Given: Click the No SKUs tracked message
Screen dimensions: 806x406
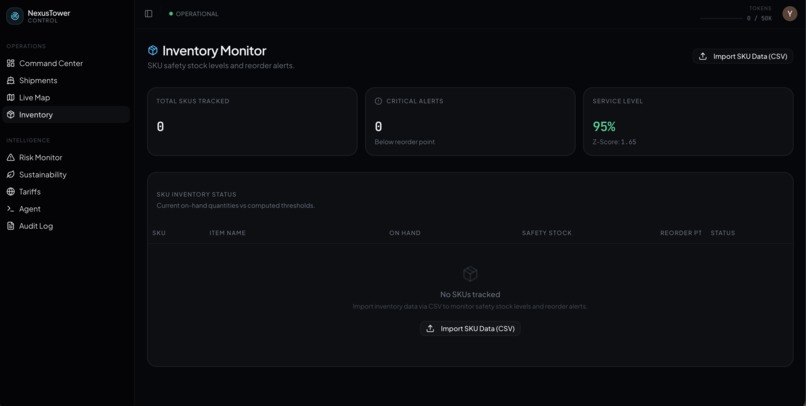Looking at the screenshot, I should pyautogui.click(x=470, y=294).
